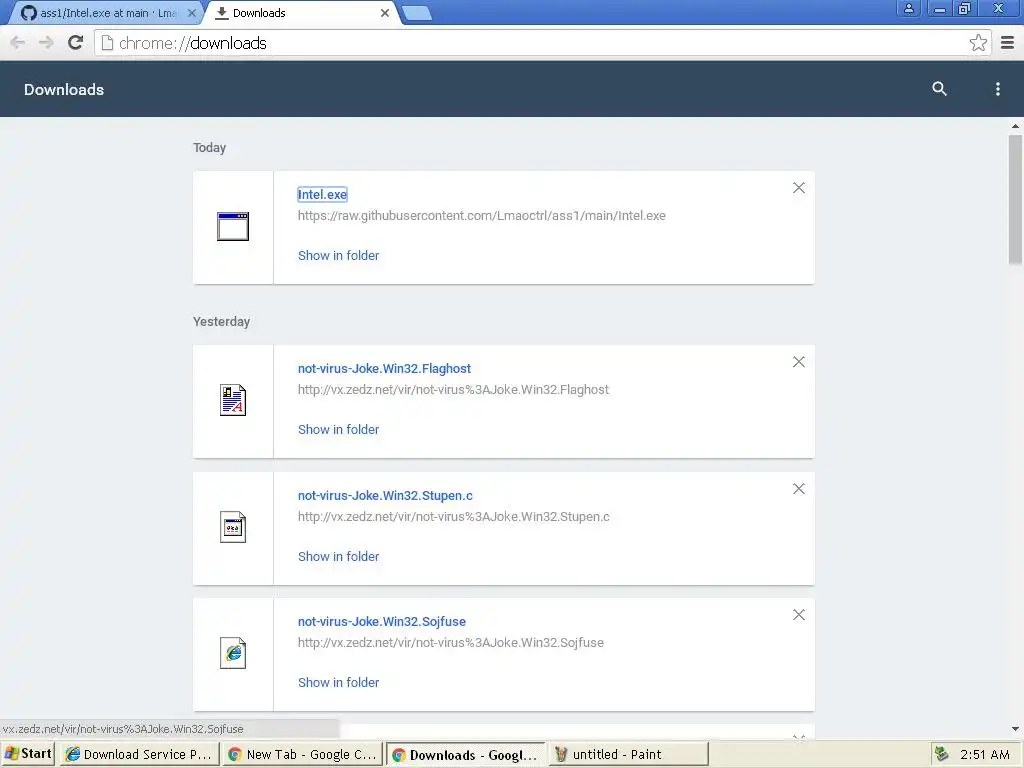The width and height of the screenshot is (1024, 768).
Task: Click the 2:51 AM taskbar clock
Action: tap(985, 754)
